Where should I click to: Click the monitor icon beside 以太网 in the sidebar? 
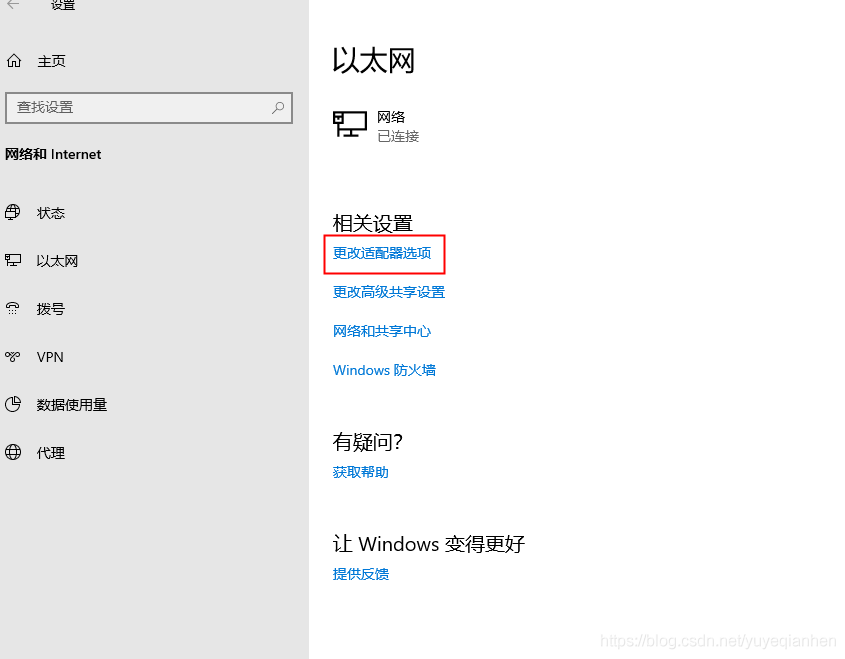click(x=13, y=260)
